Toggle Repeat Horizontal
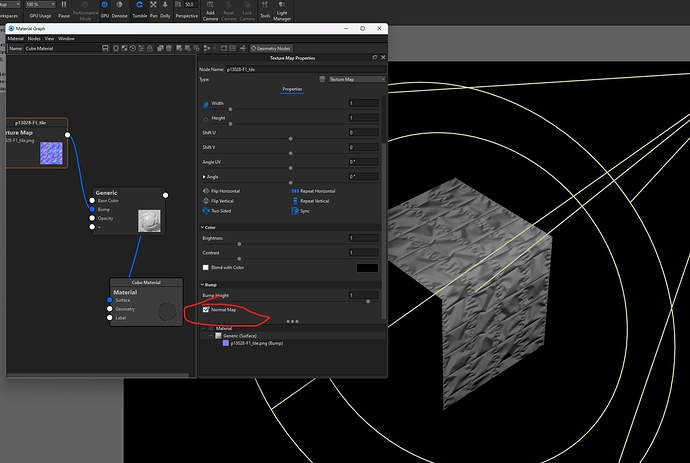The image size is (690, 463). pos(313,191)
